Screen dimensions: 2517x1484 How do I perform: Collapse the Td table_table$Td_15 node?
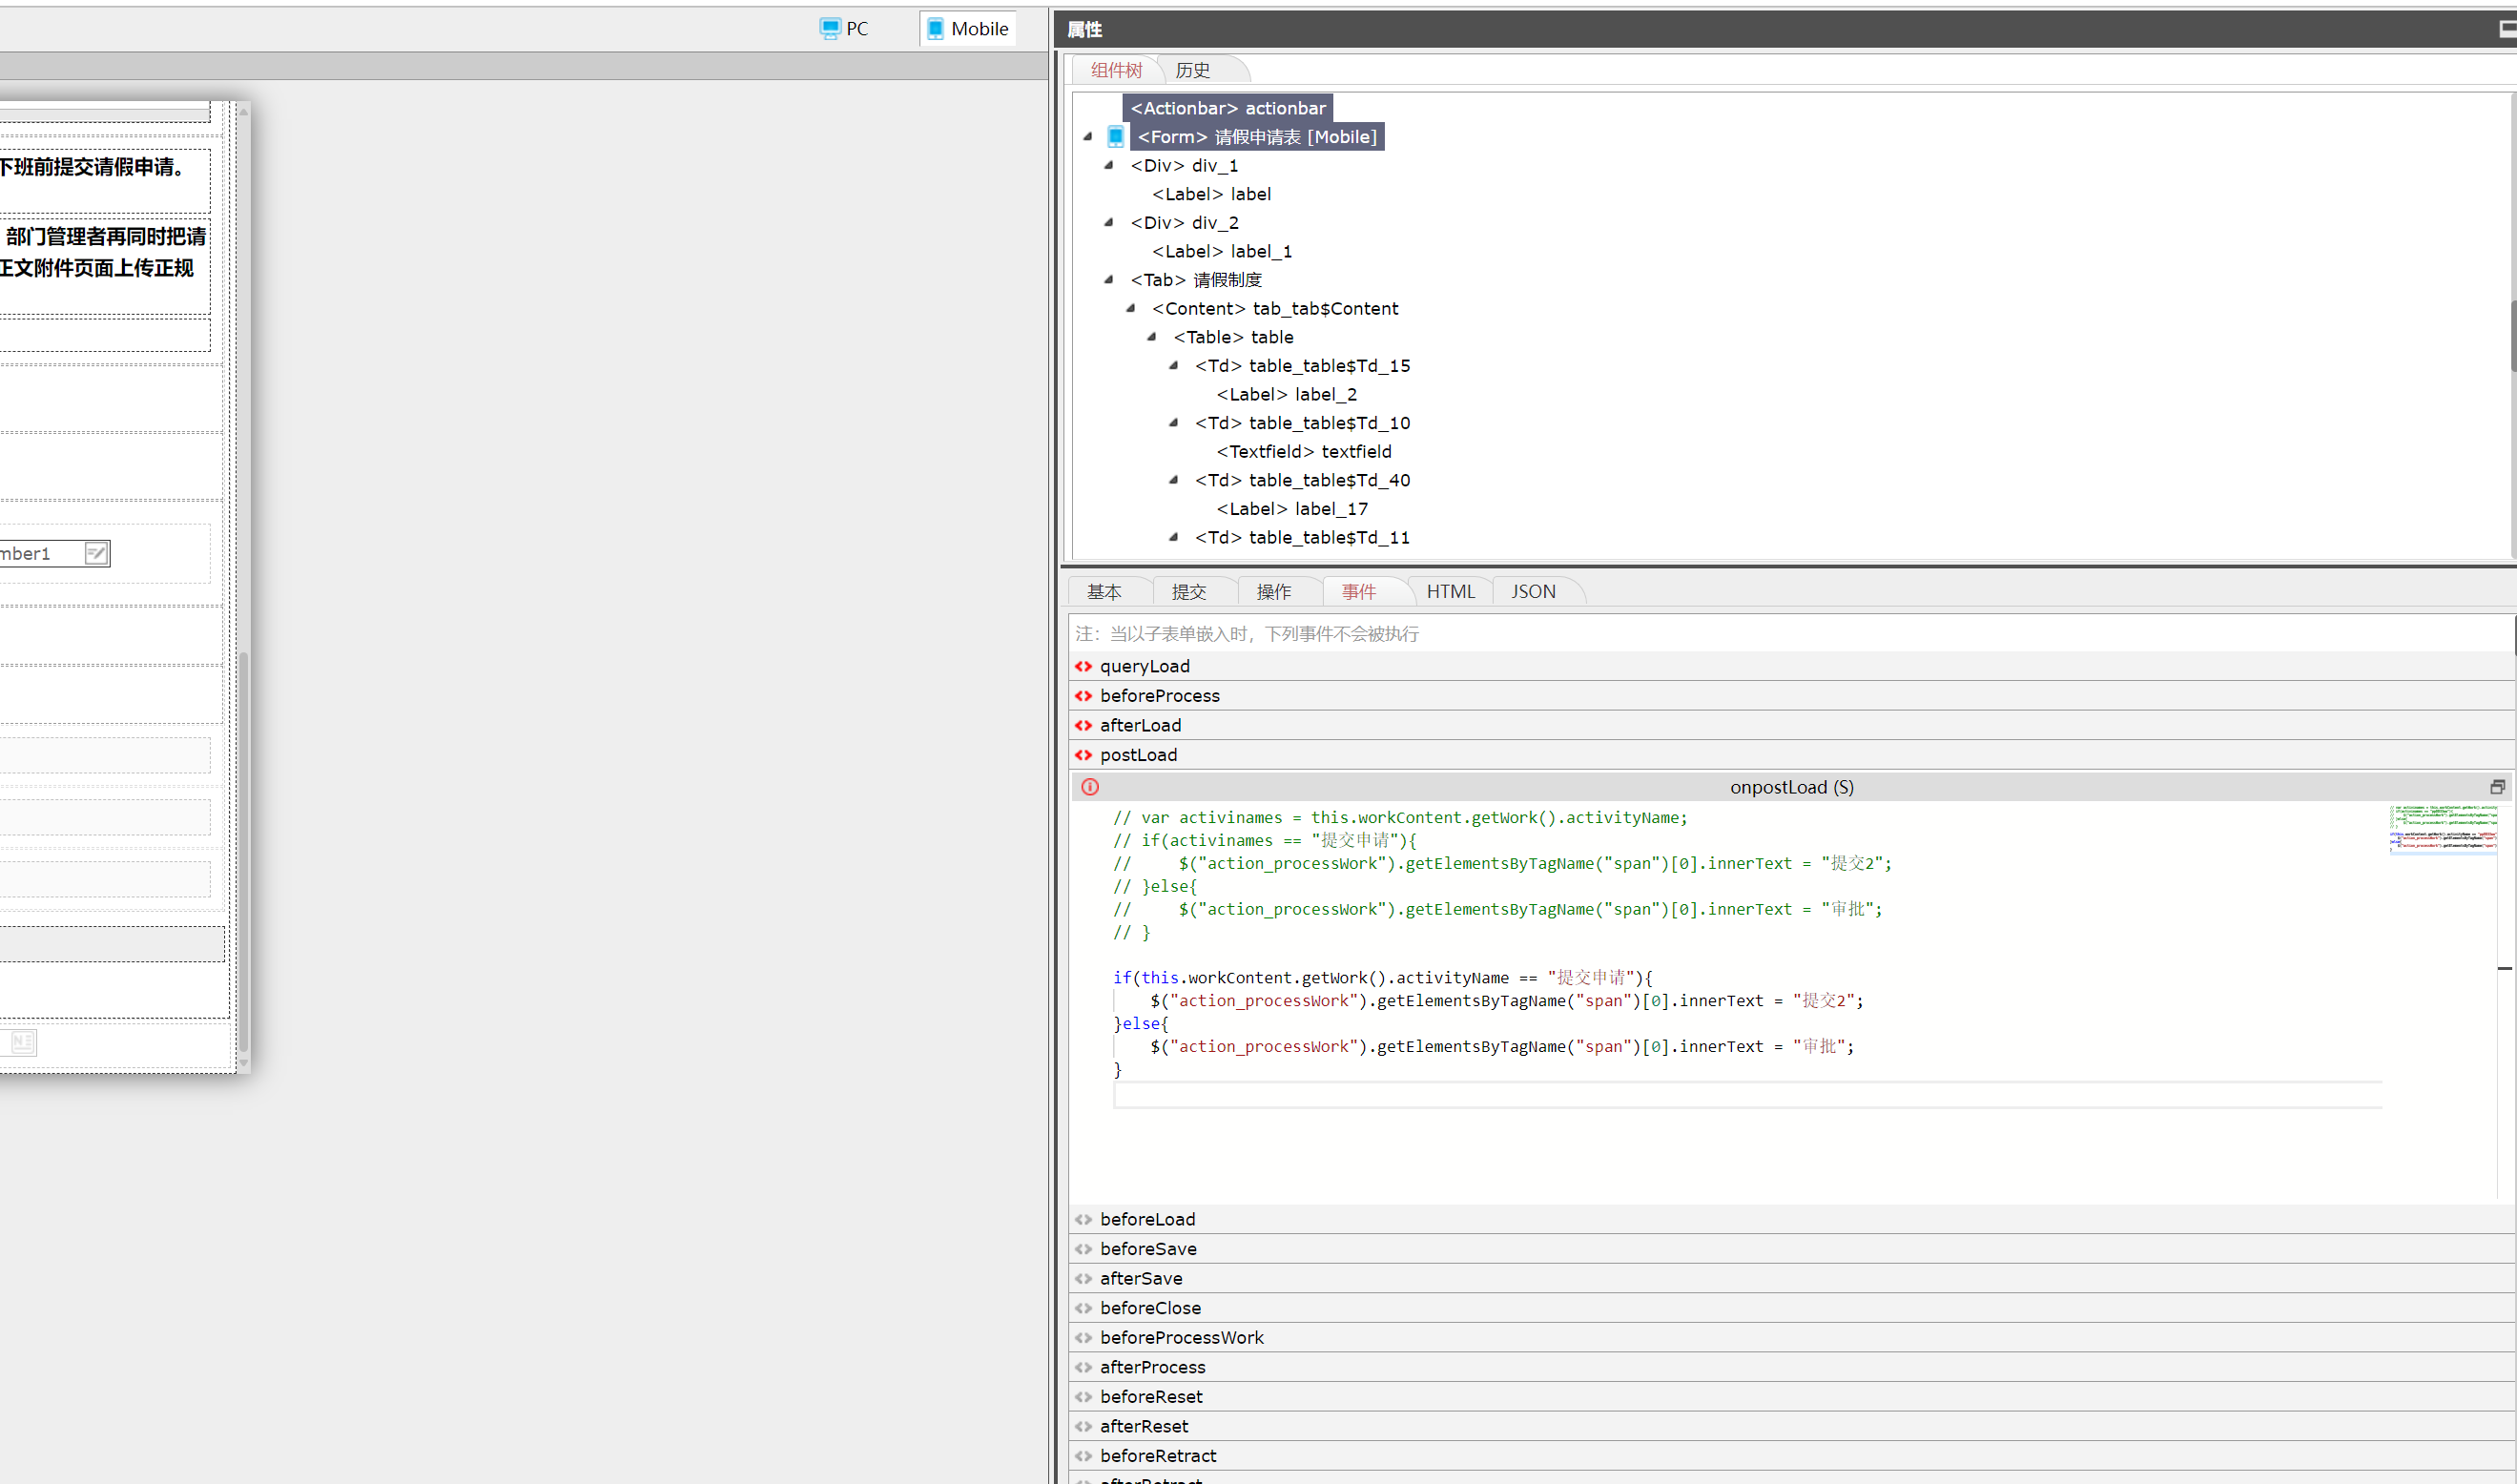1174,366
